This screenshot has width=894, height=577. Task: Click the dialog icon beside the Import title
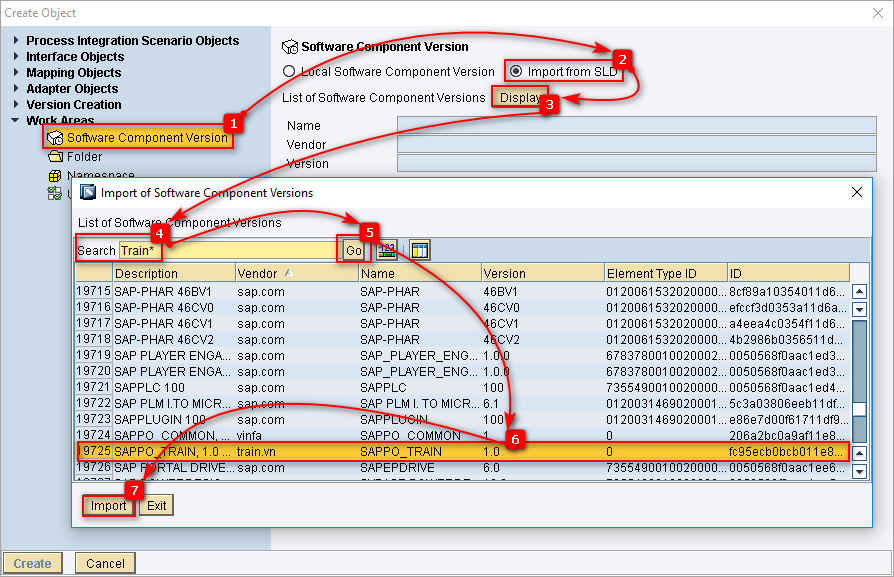88,193
